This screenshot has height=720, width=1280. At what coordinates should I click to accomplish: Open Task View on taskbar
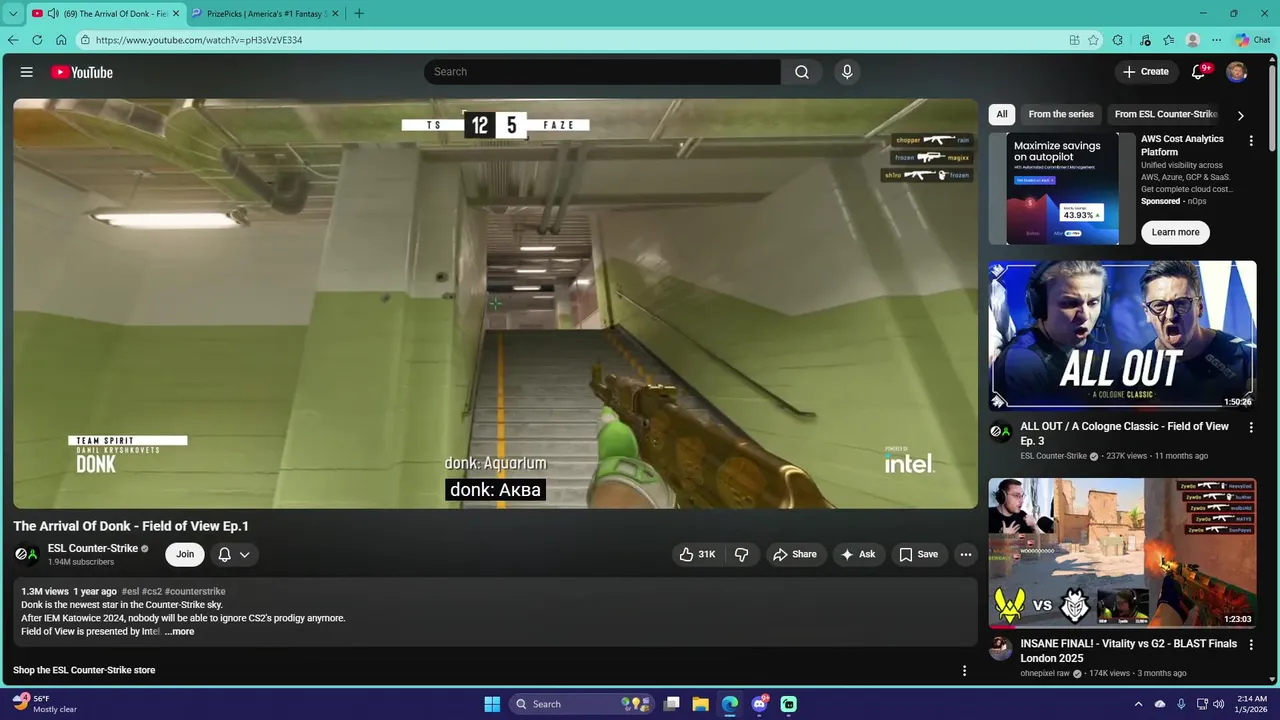[x=672, y=704]
